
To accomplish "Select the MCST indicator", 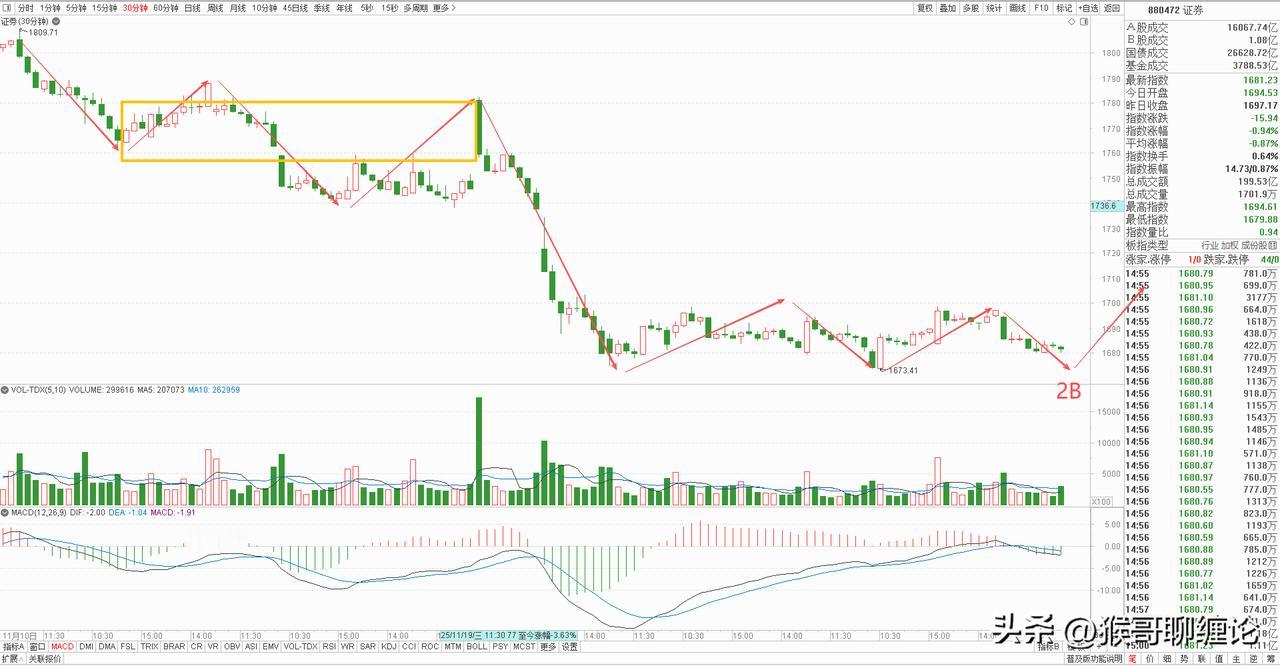I will [x=524, y=646].
